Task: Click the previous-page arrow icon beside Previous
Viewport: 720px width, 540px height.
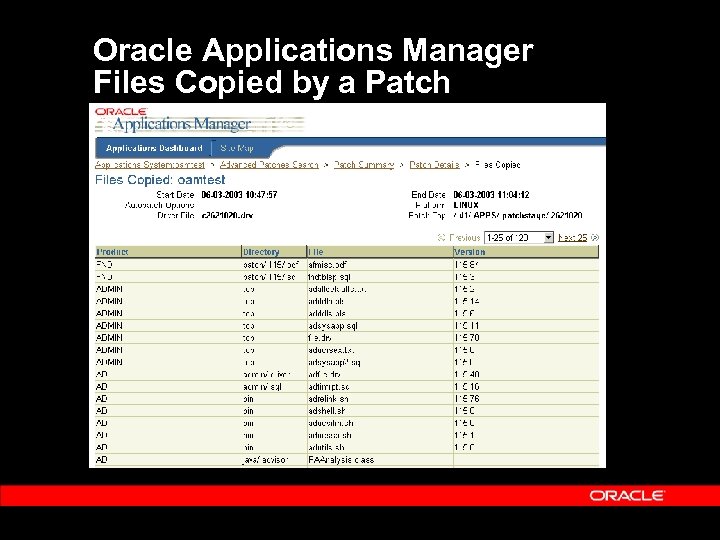Action: point(441,237)
